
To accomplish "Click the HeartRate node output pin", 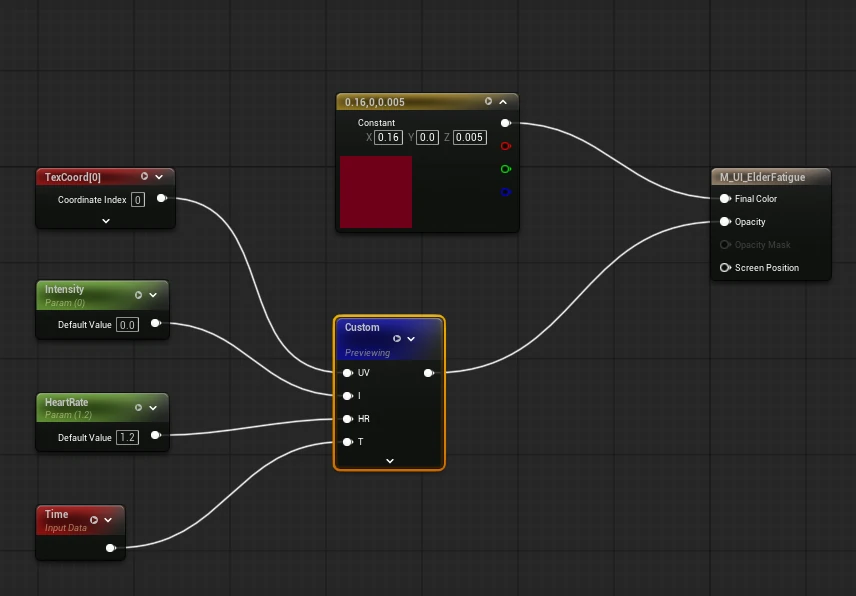I will [156, 435].
